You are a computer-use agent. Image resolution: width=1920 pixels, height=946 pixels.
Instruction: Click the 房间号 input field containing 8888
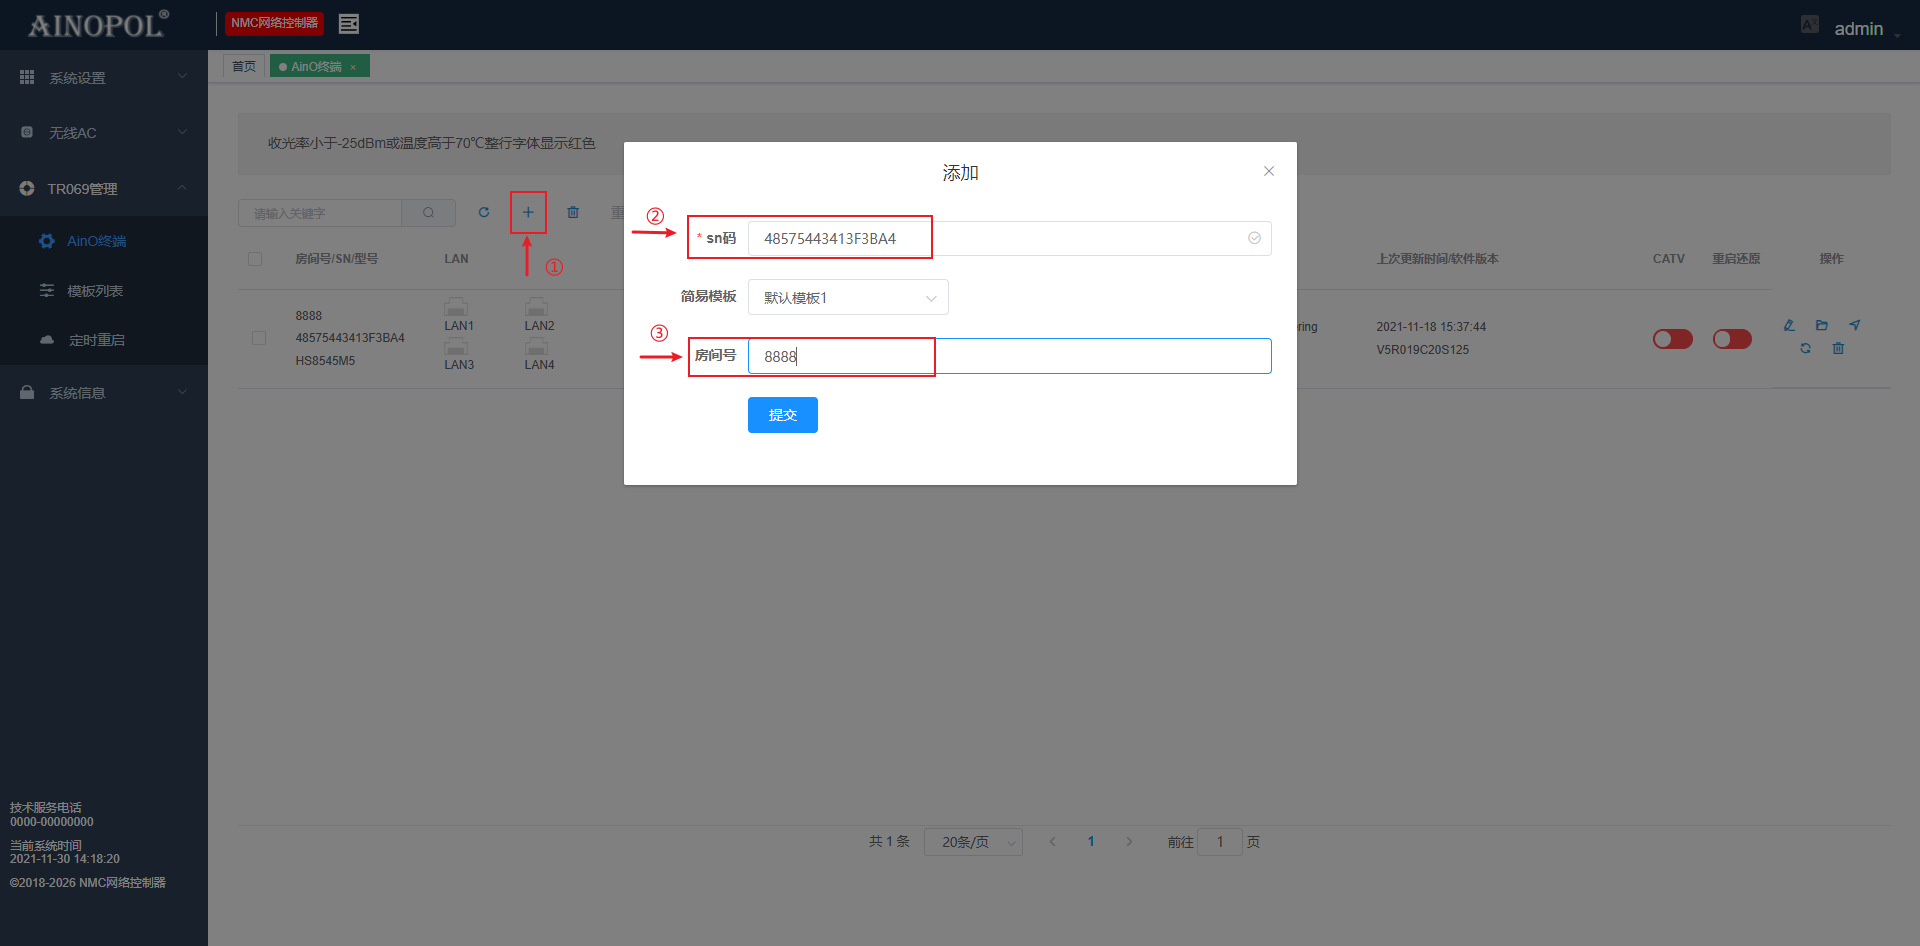(1009, 356)
